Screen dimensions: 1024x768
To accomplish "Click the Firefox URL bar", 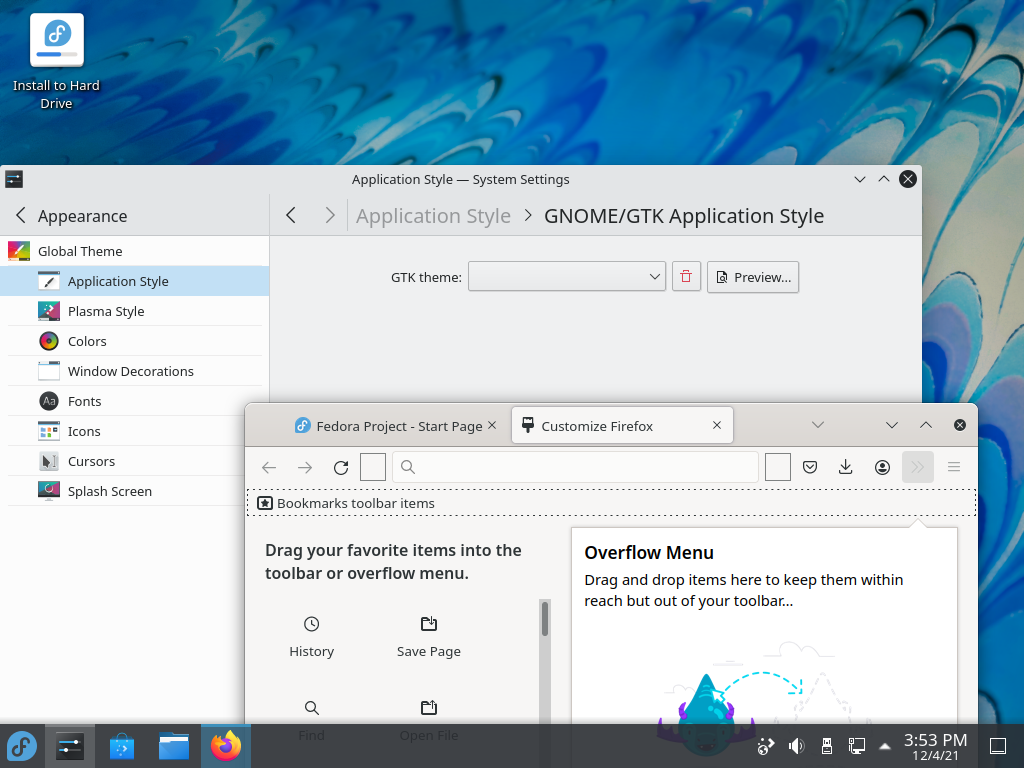I will [x=575, y=467].
